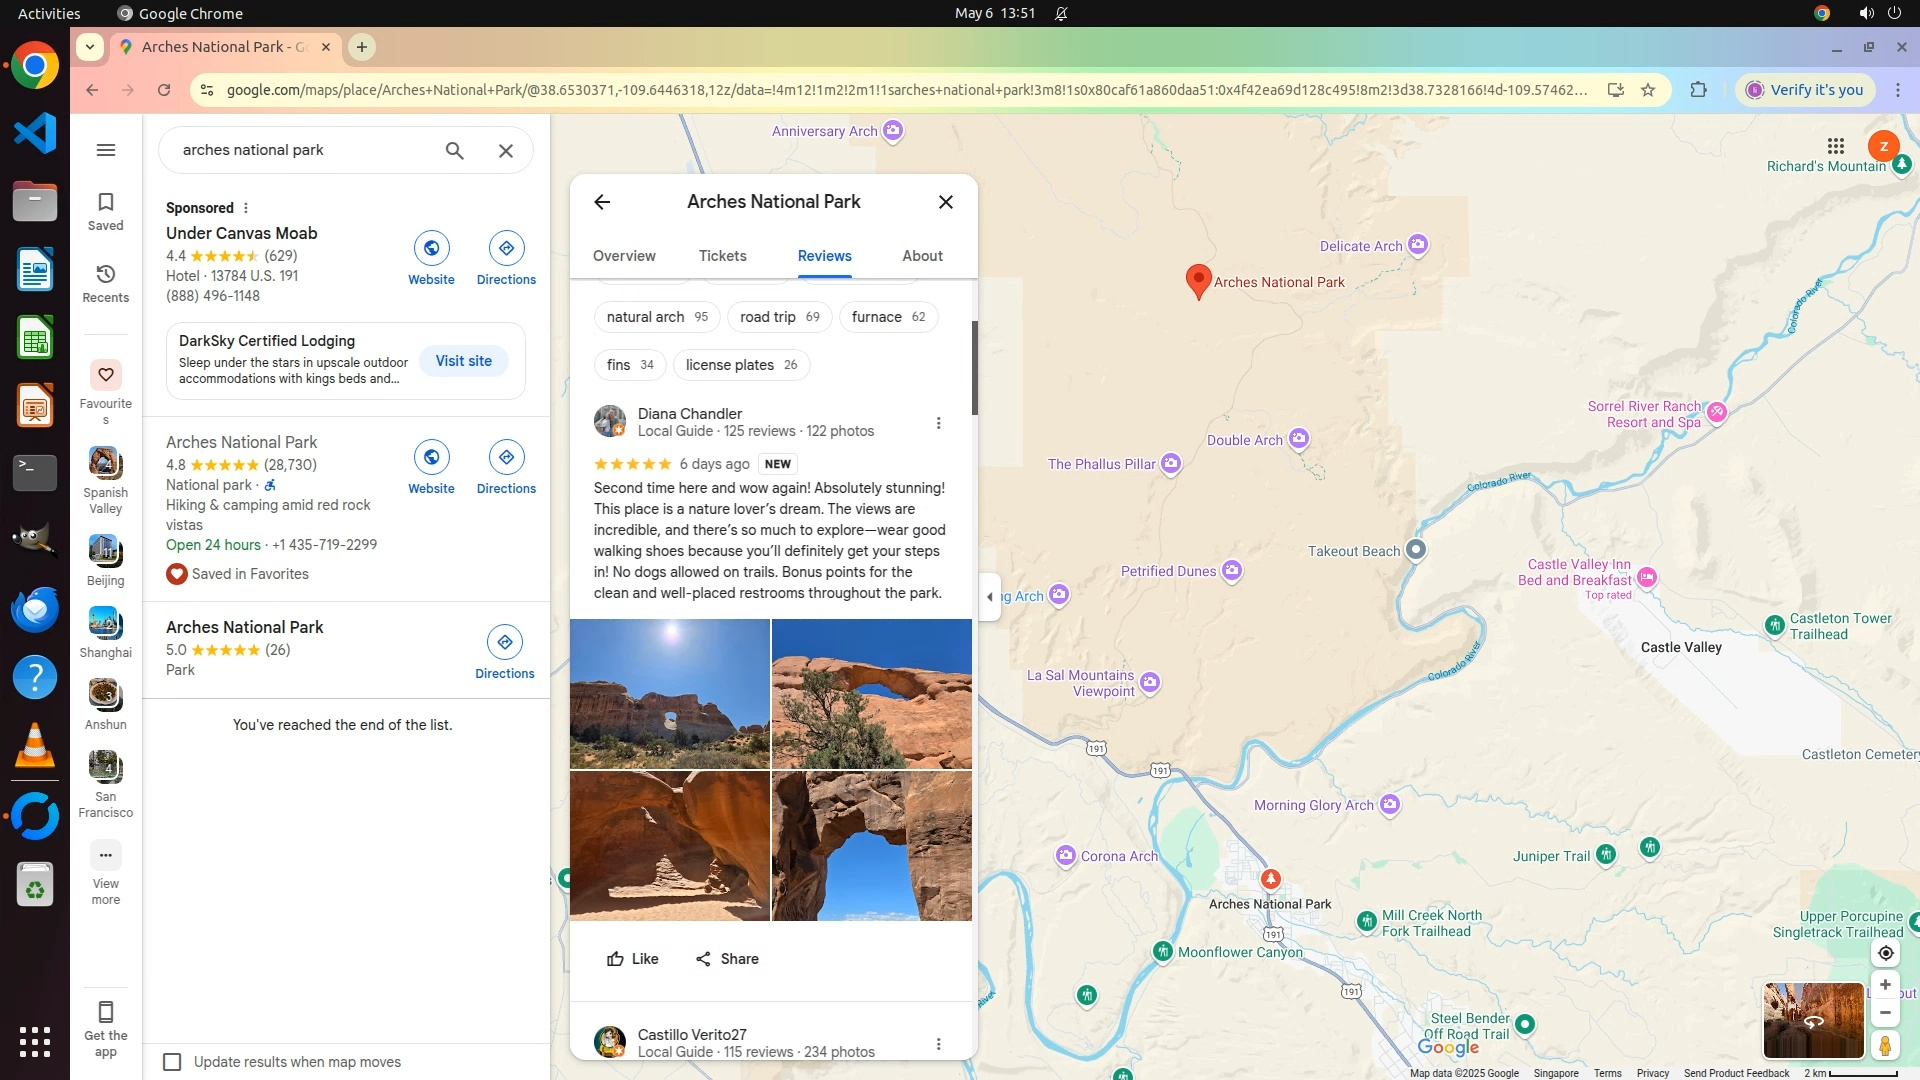This screenshot has height=1080, width=1920.
Task: Share Diana Chandler's review
Action: tap(727, 959)
